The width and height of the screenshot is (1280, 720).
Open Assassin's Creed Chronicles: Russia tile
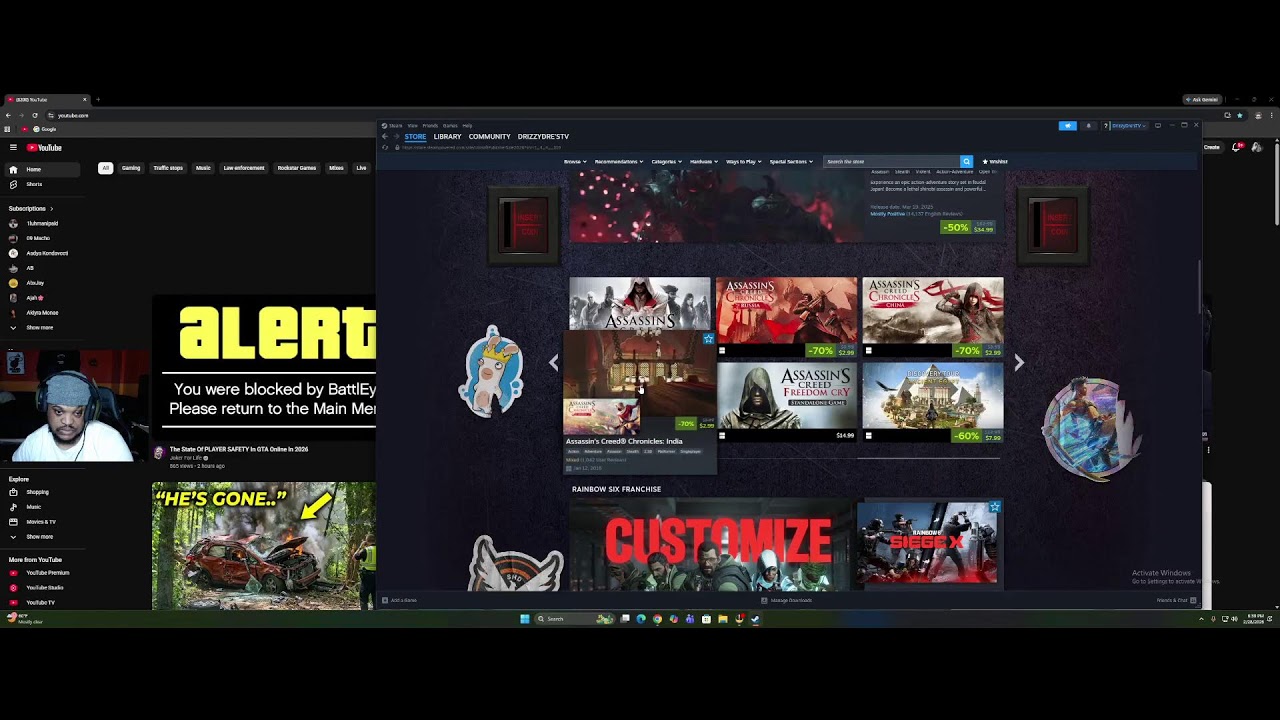[x=786, y=317]
